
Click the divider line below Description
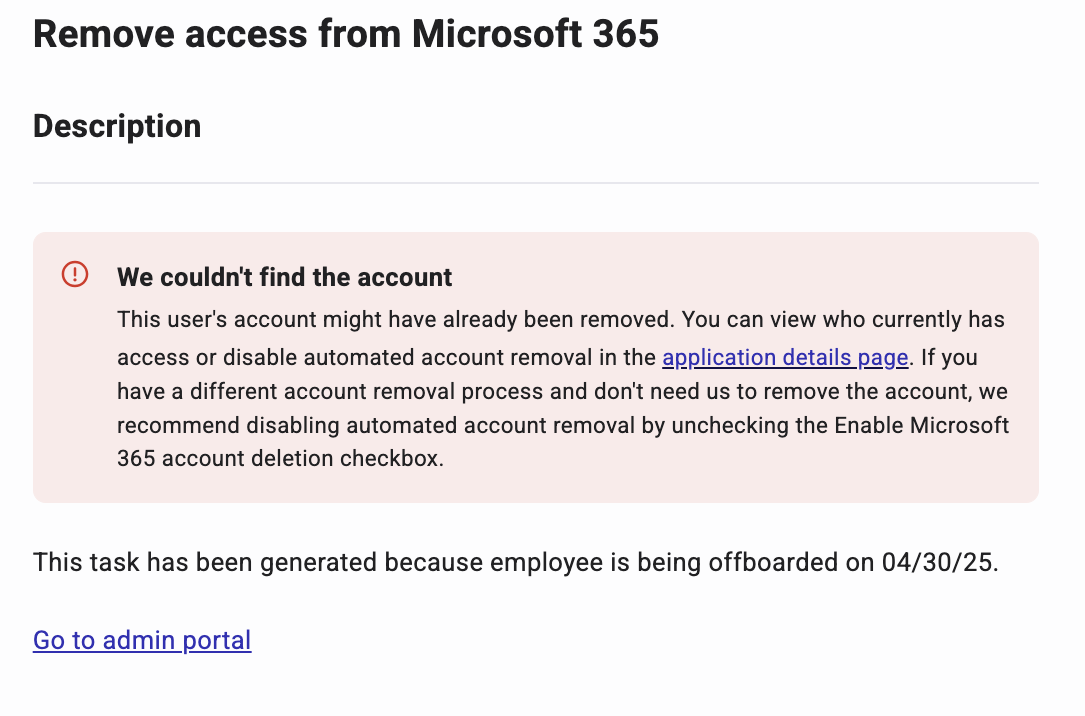click(536, 183)
